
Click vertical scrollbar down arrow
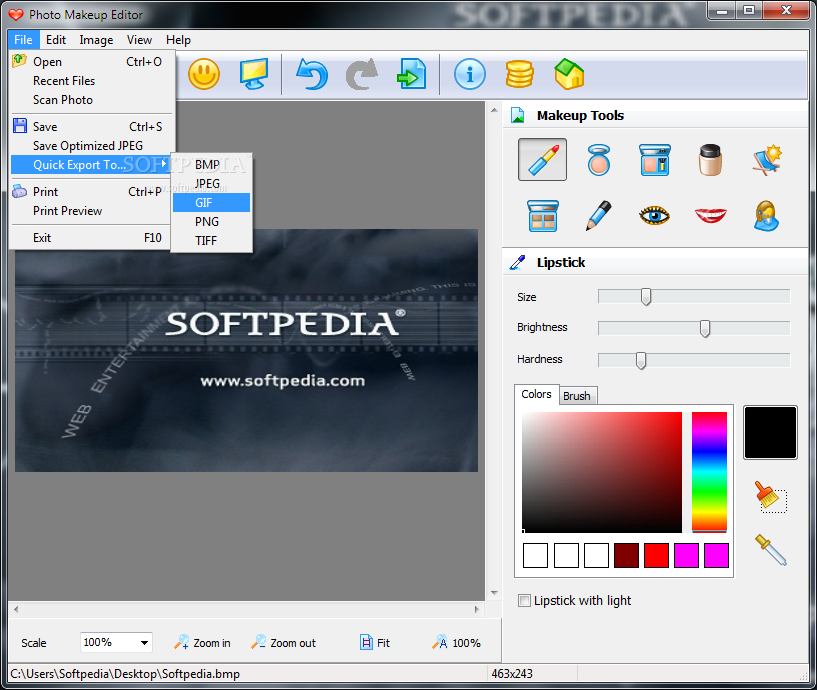[494, 593]
